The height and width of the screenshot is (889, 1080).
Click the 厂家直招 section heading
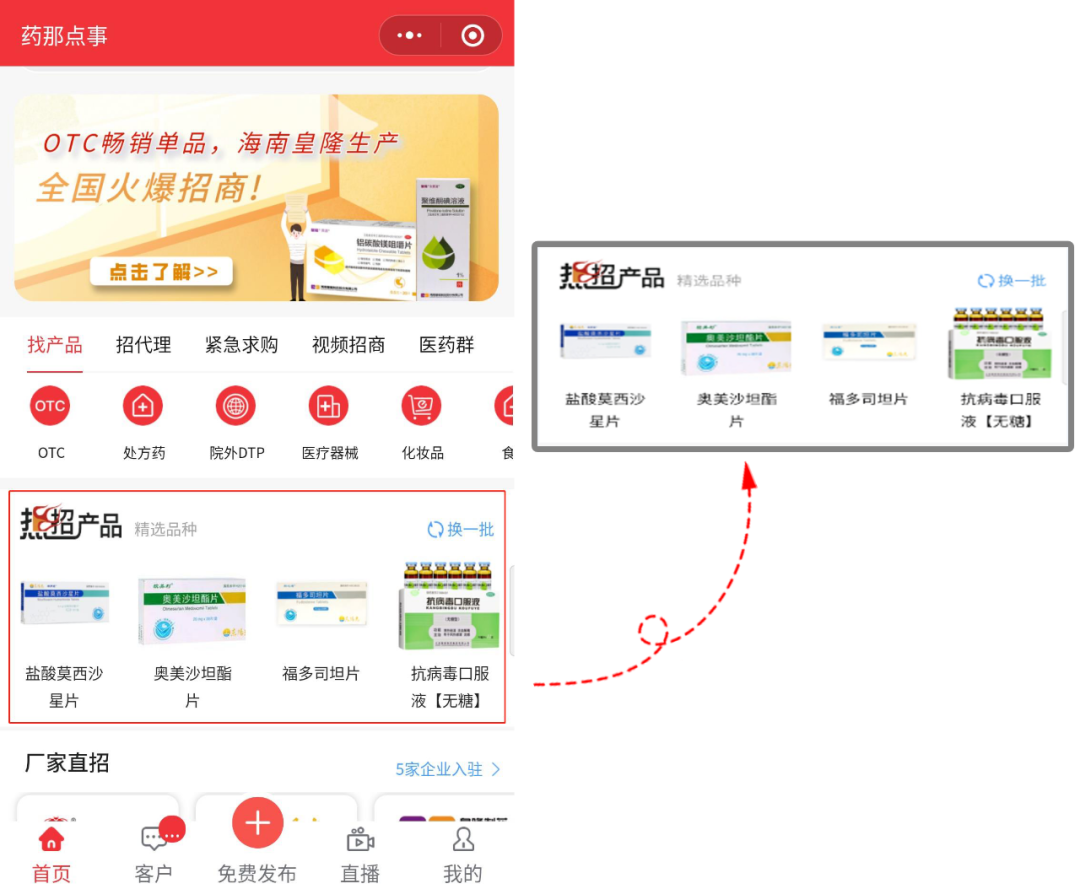(67, 762)
